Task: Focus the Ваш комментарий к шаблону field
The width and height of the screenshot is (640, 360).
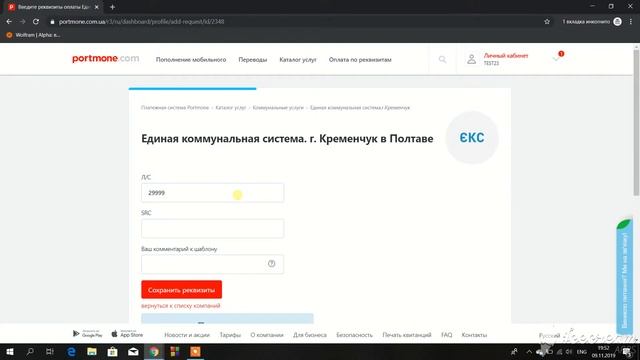Action: 212,264
